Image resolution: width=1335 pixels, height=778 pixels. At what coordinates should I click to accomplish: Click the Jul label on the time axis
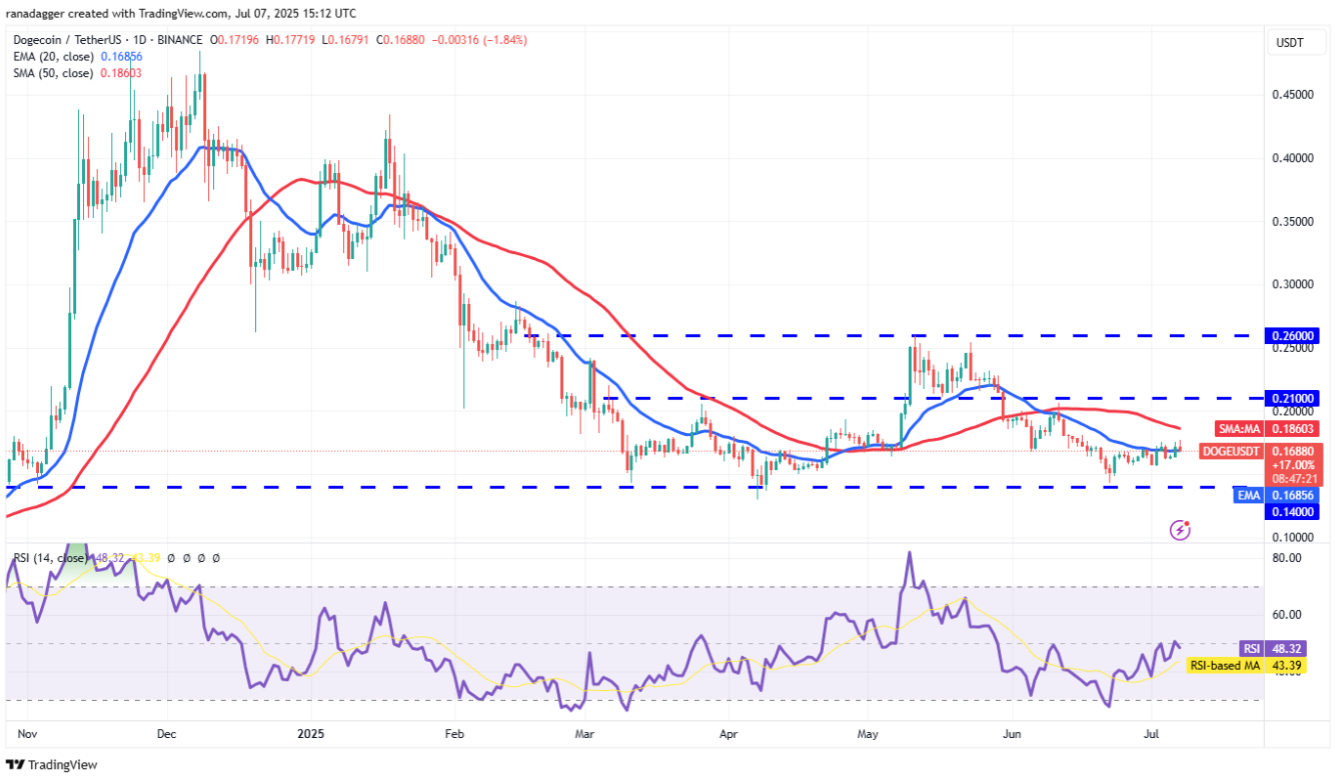point(1153,733)
